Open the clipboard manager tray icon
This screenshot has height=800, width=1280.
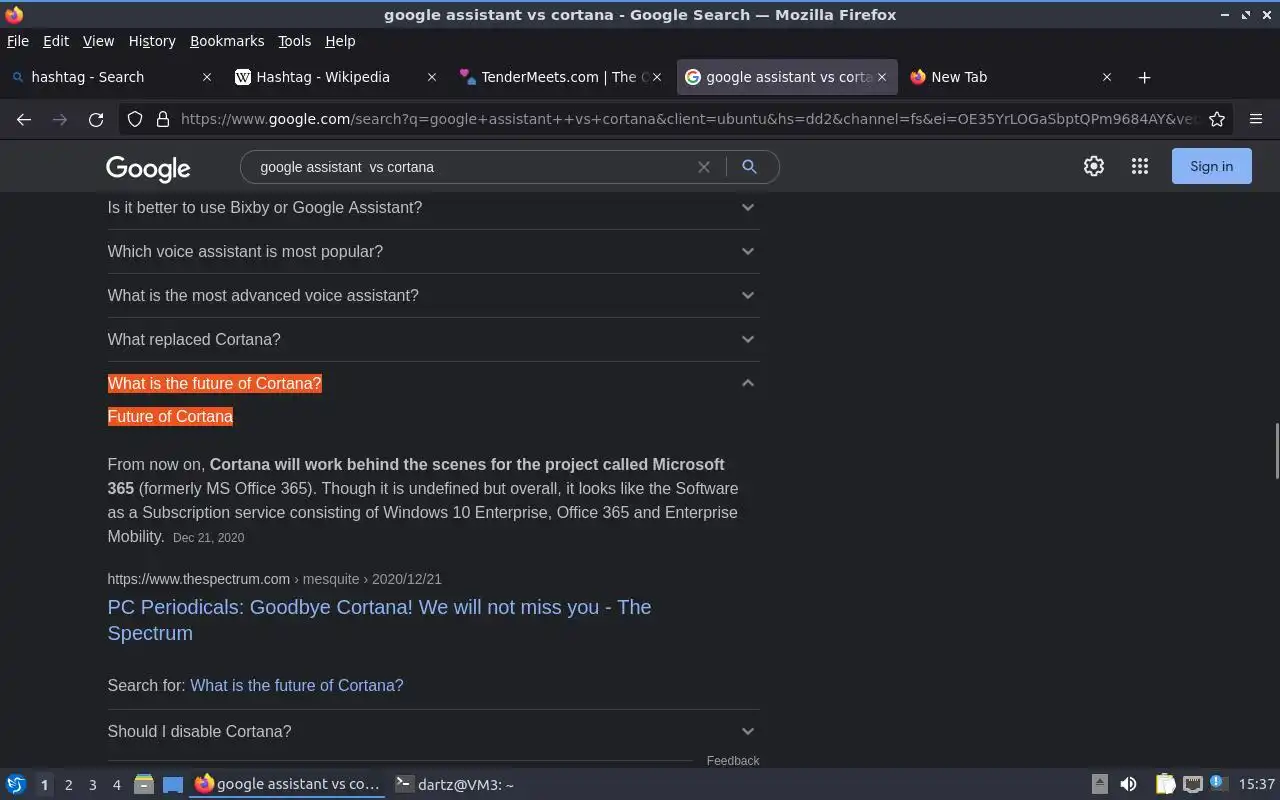1166,784
